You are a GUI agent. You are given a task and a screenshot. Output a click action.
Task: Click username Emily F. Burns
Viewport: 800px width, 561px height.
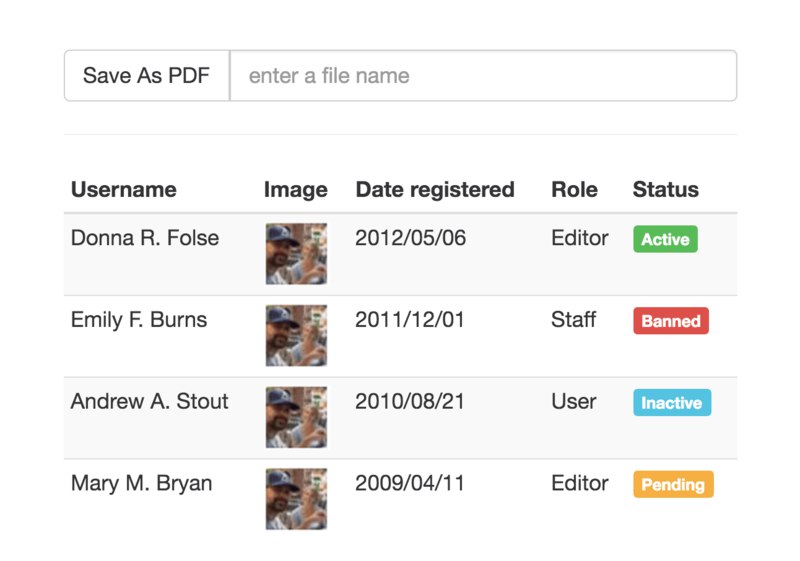click(x=139, y=320)
